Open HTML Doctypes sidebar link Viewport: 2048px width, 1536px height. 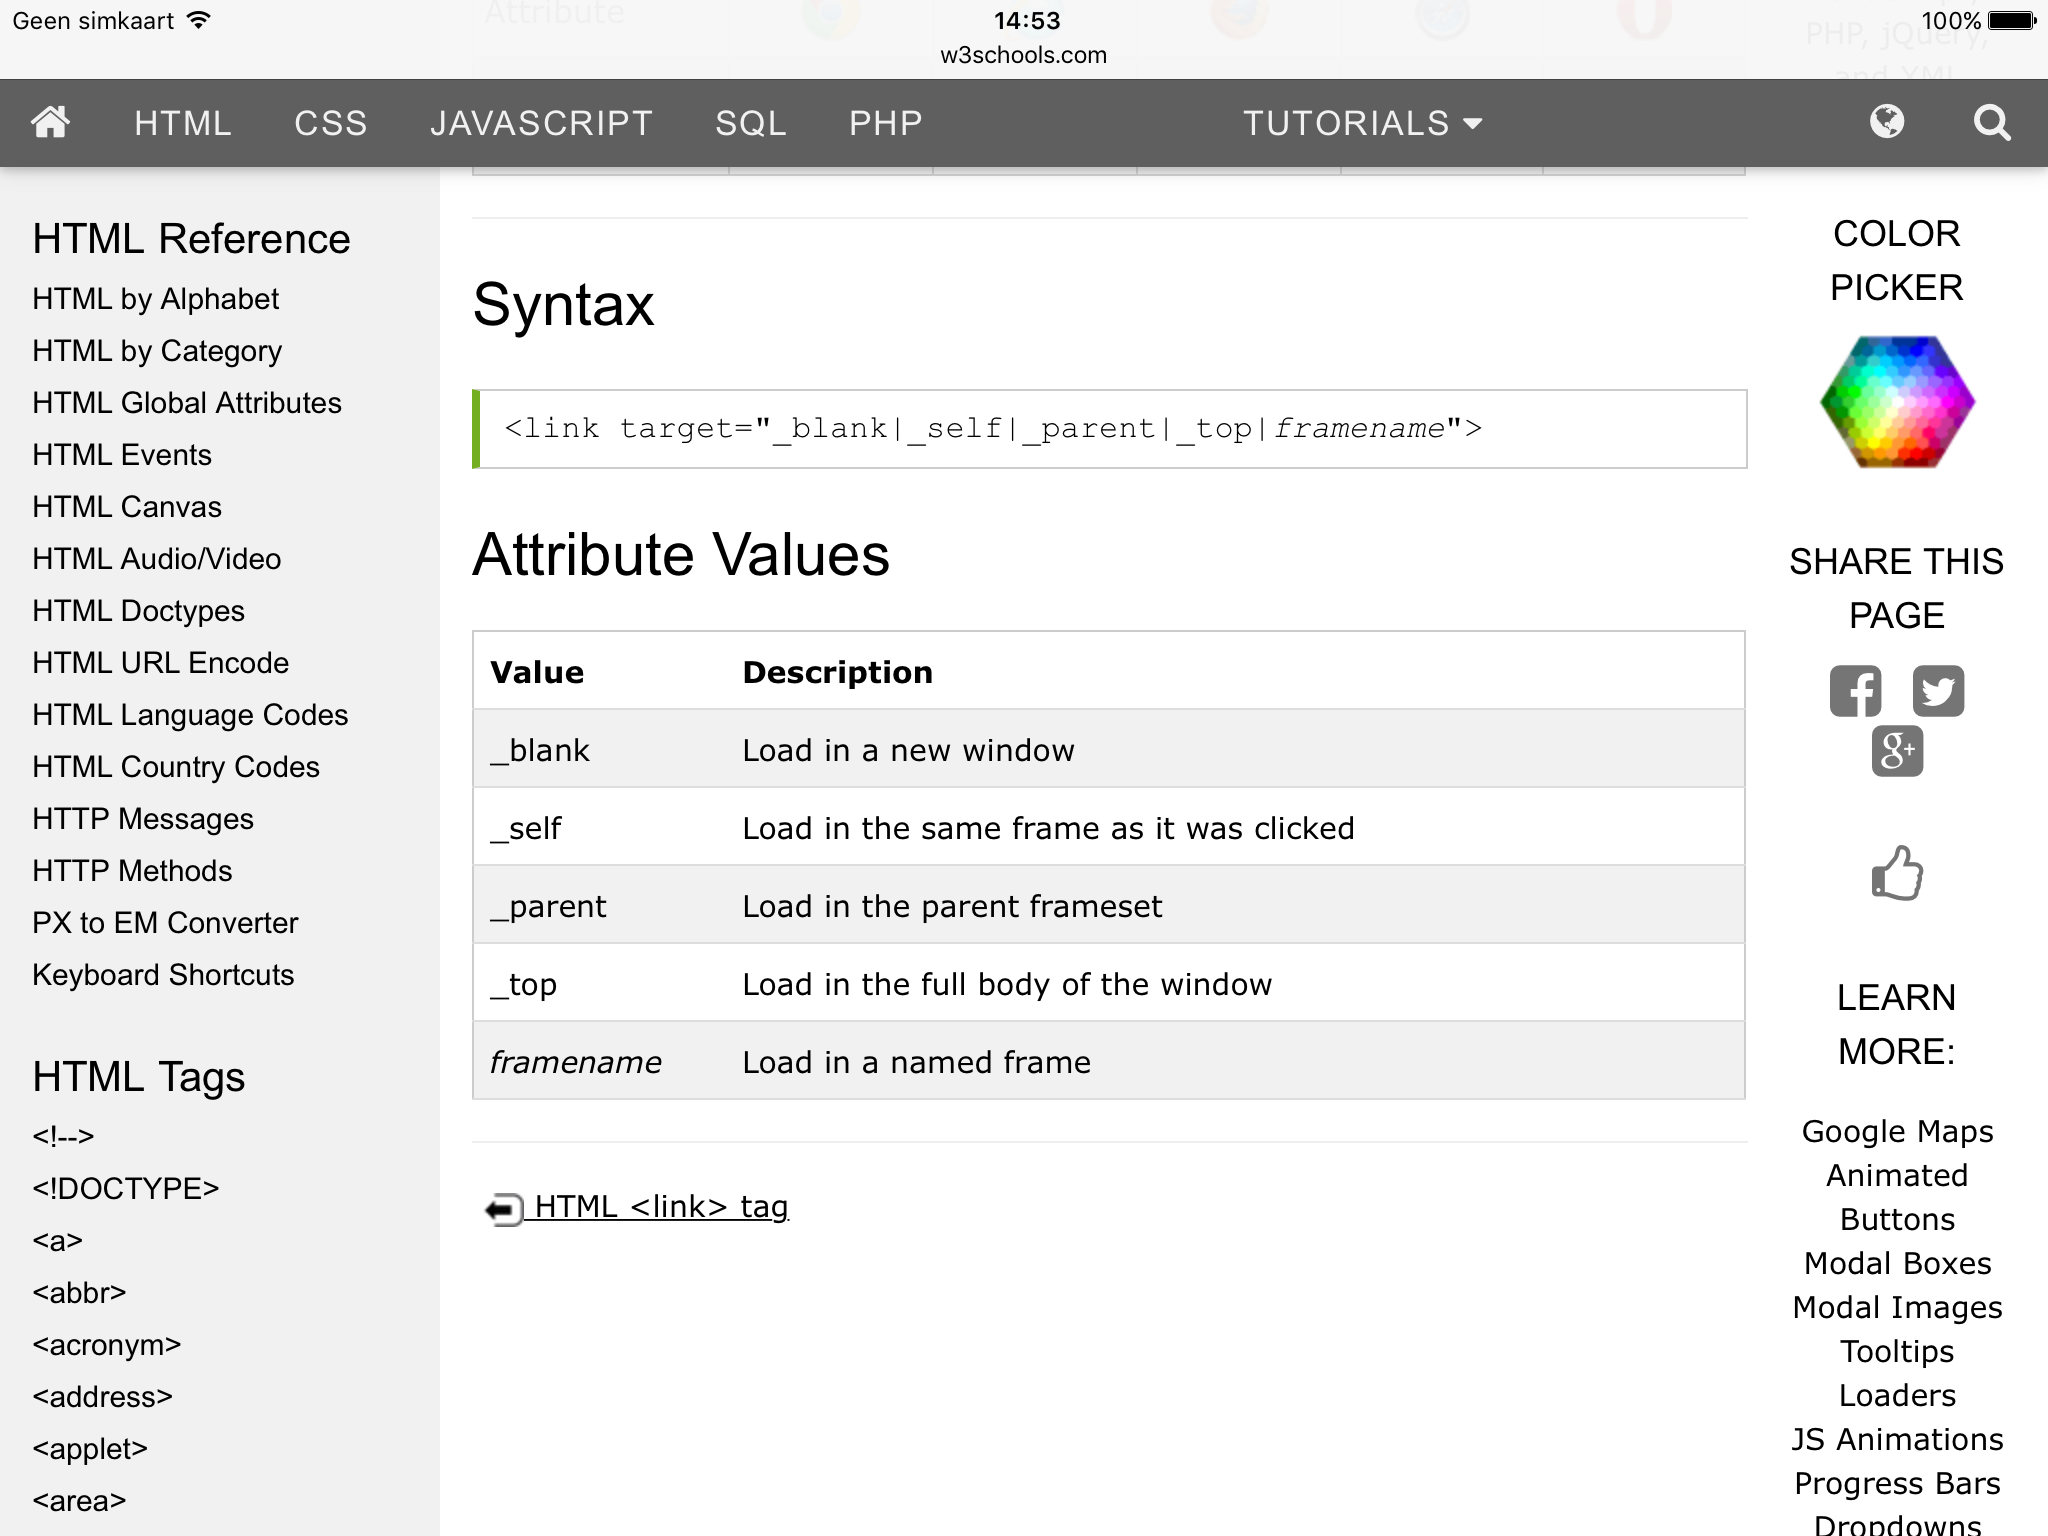(x=138, y=611)
